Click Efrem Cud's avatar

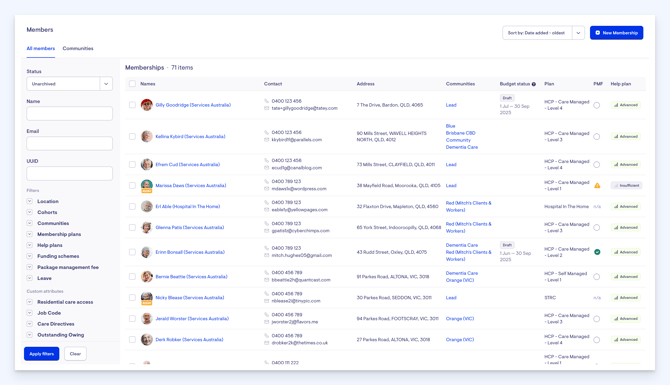click(147, 165)
